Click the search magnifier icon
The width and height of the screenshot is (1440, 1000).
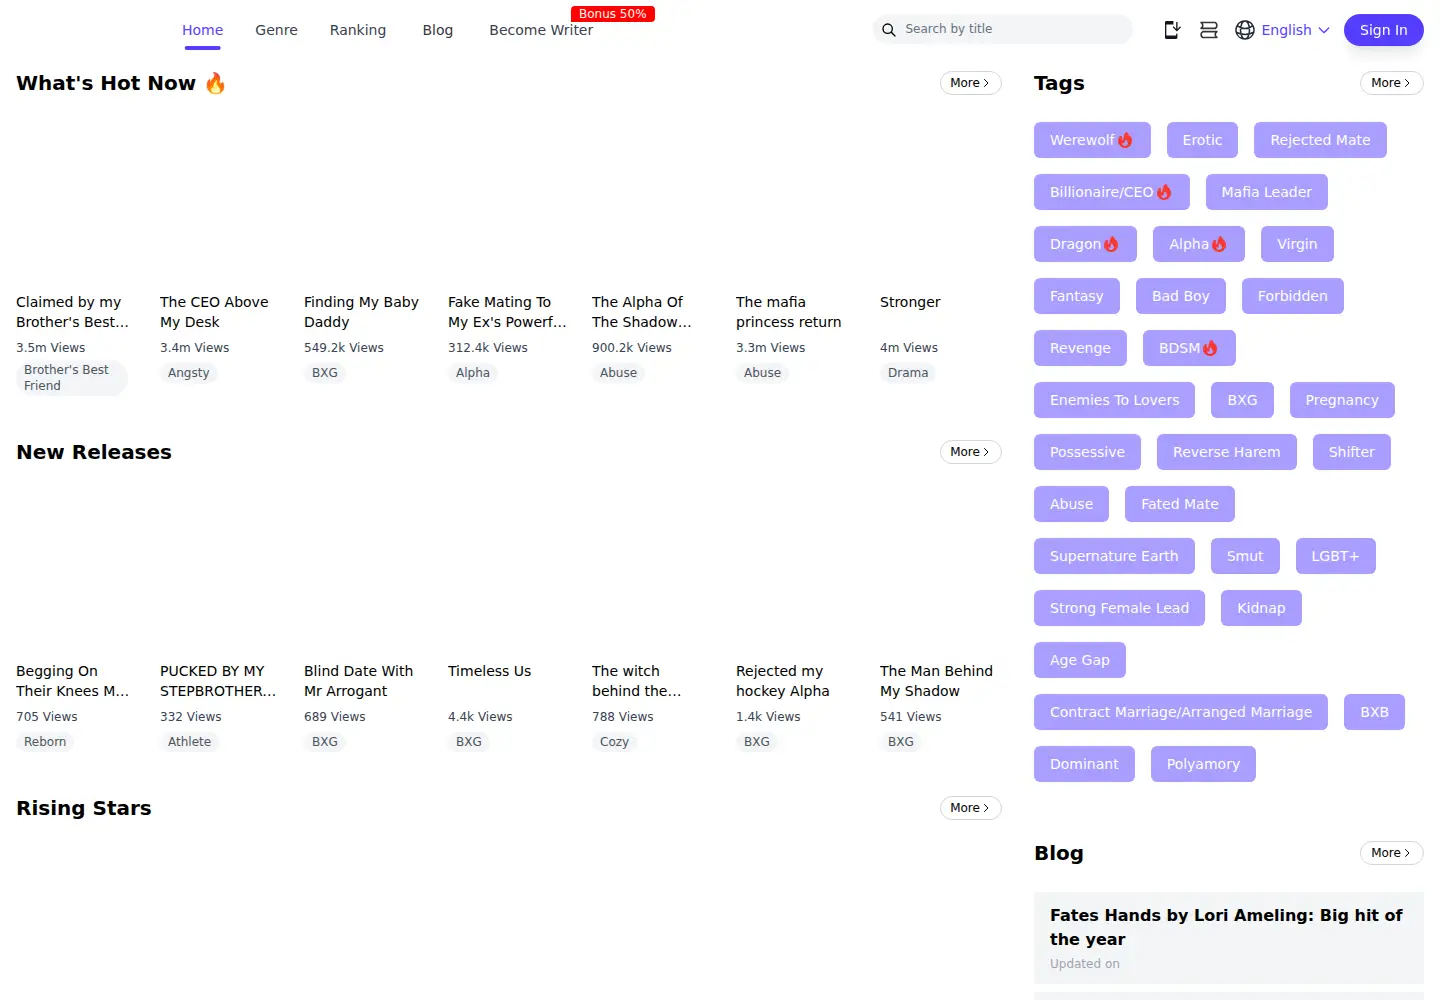coord(888,30)
